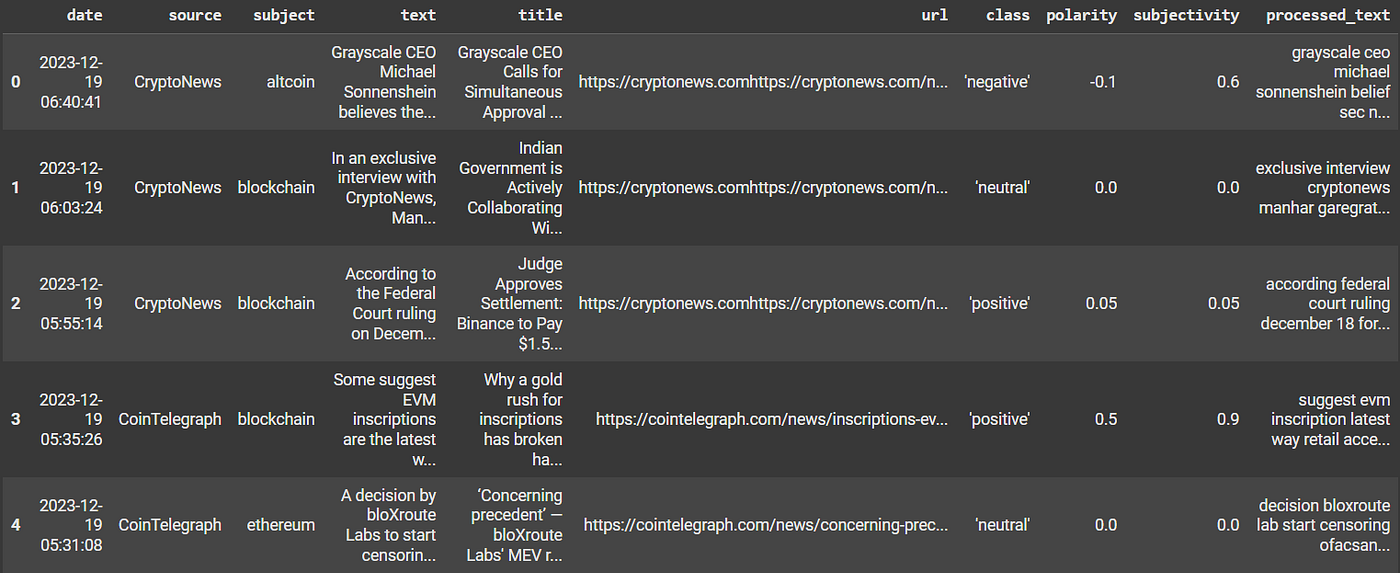This screenshot has width=1400, height=573.
Task: Click polarity value -0.1
Action: (1102, 81)
